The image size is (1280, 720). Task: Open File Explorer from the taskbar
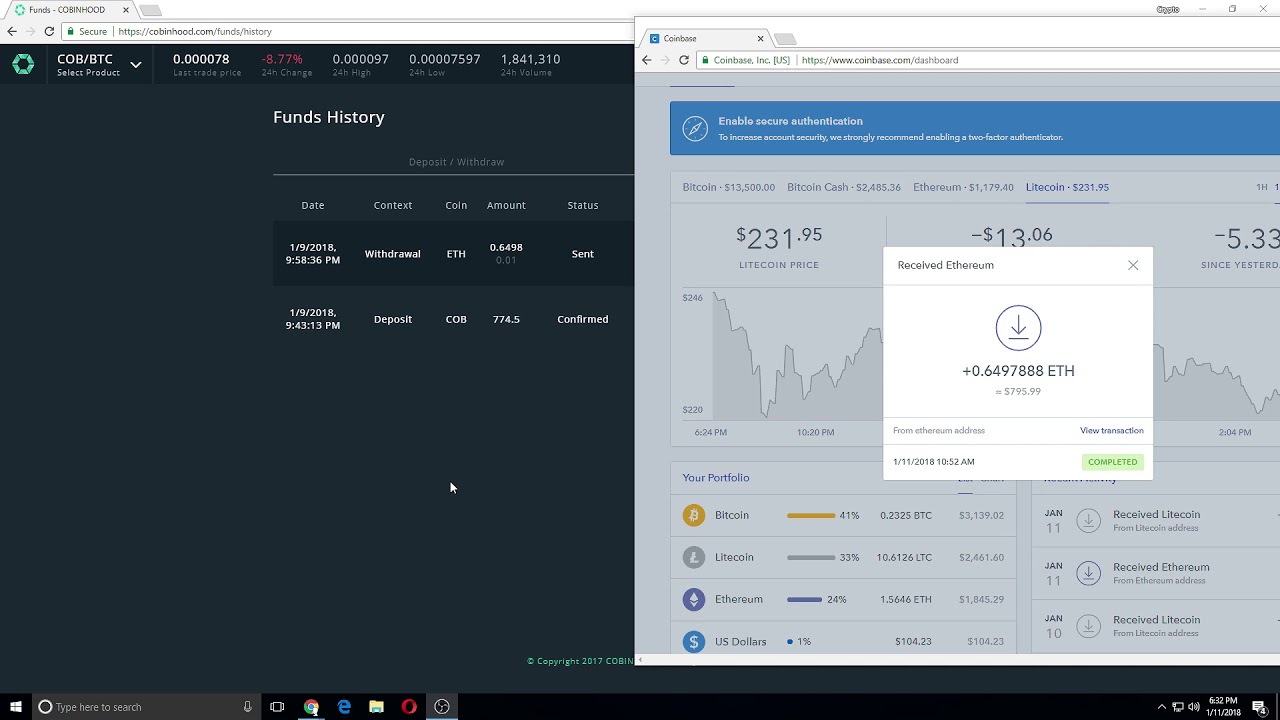(376, 707)
